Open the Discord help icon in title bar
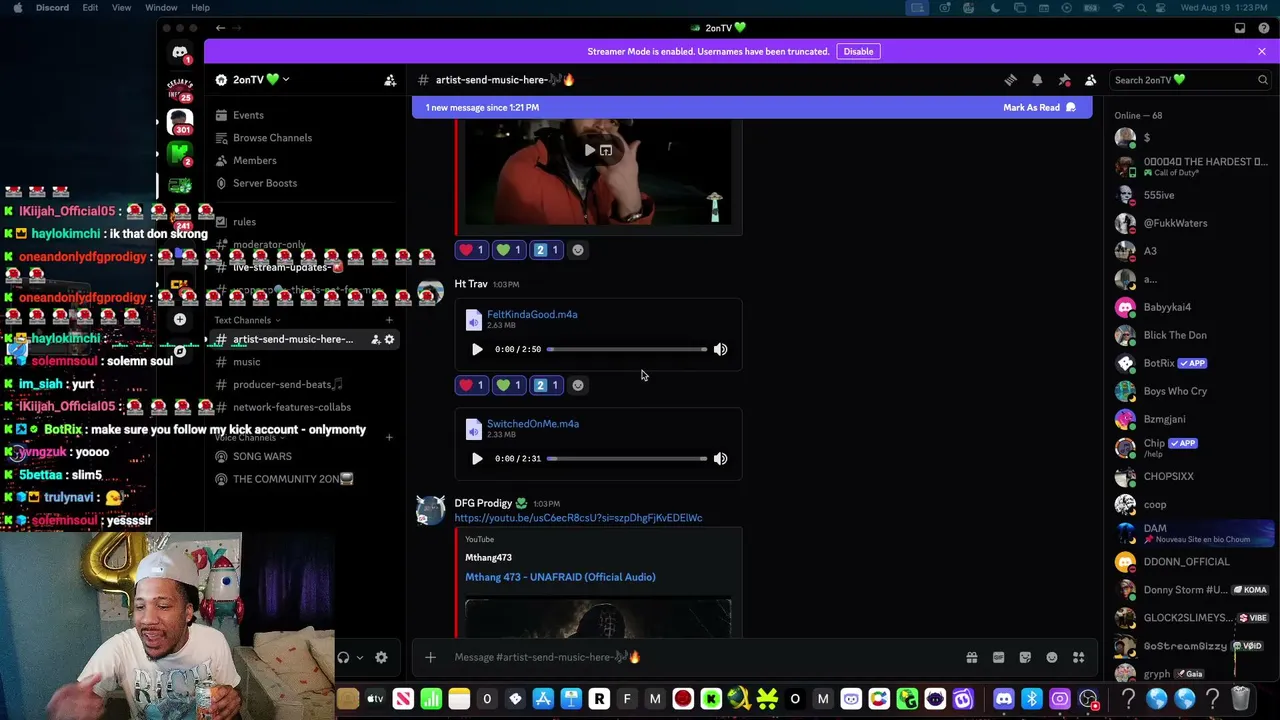1280x720 pixels. [x=1263, y=28]
